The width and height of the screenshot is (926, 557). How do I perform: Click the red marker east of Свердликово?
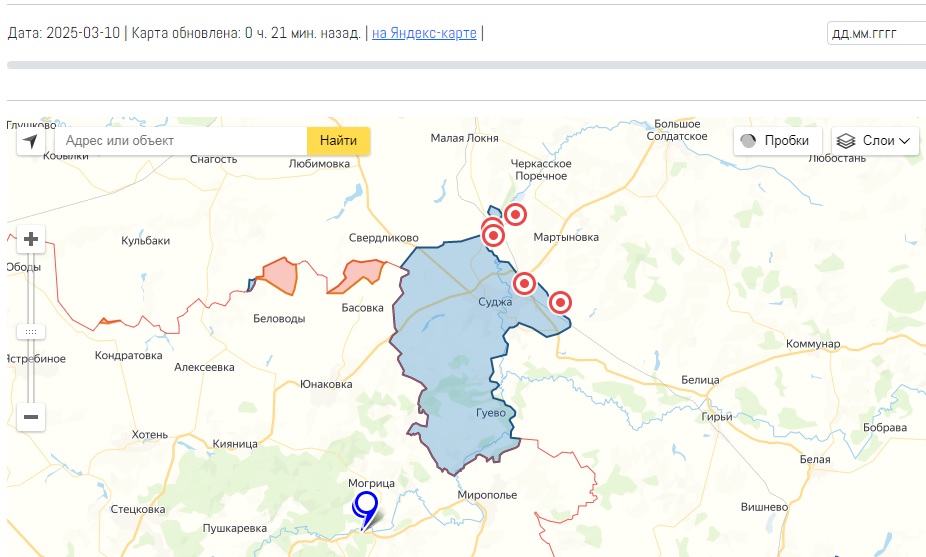(493, 236)
